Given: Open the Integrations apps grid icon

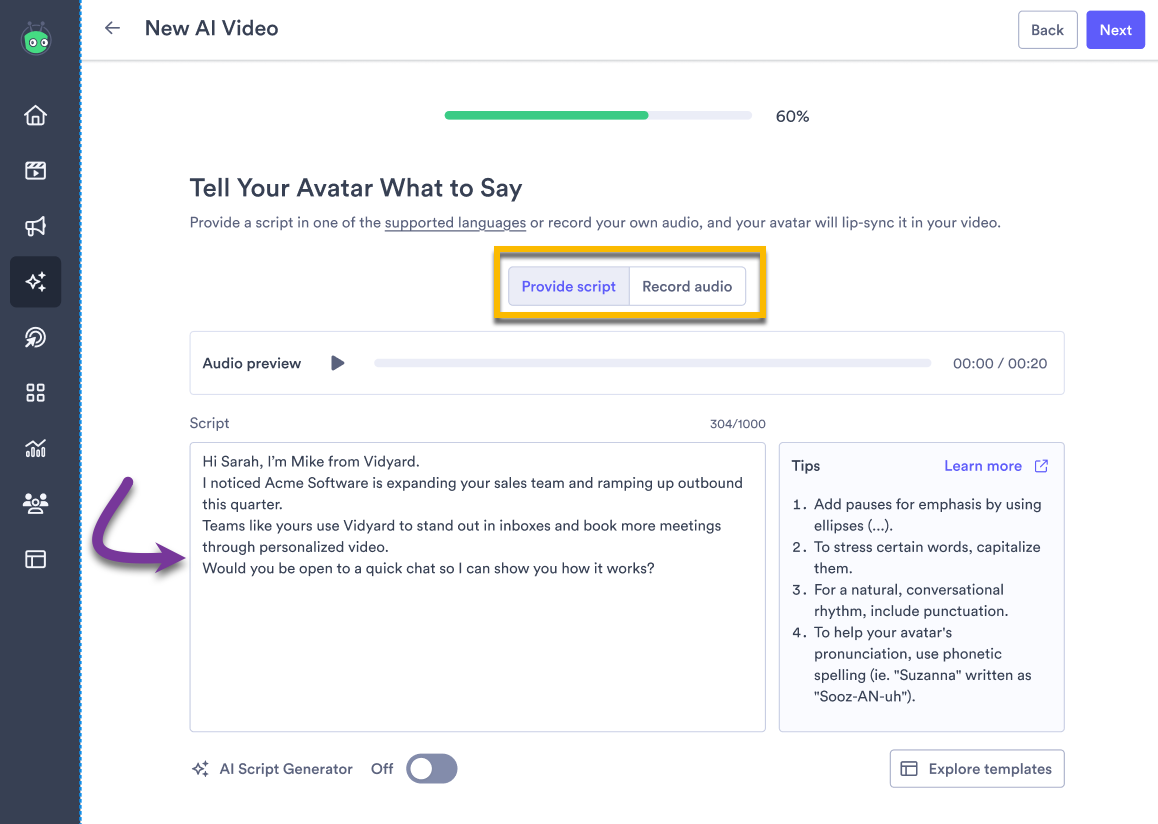Looking at the screenshot, I should [x=35, y=393].
